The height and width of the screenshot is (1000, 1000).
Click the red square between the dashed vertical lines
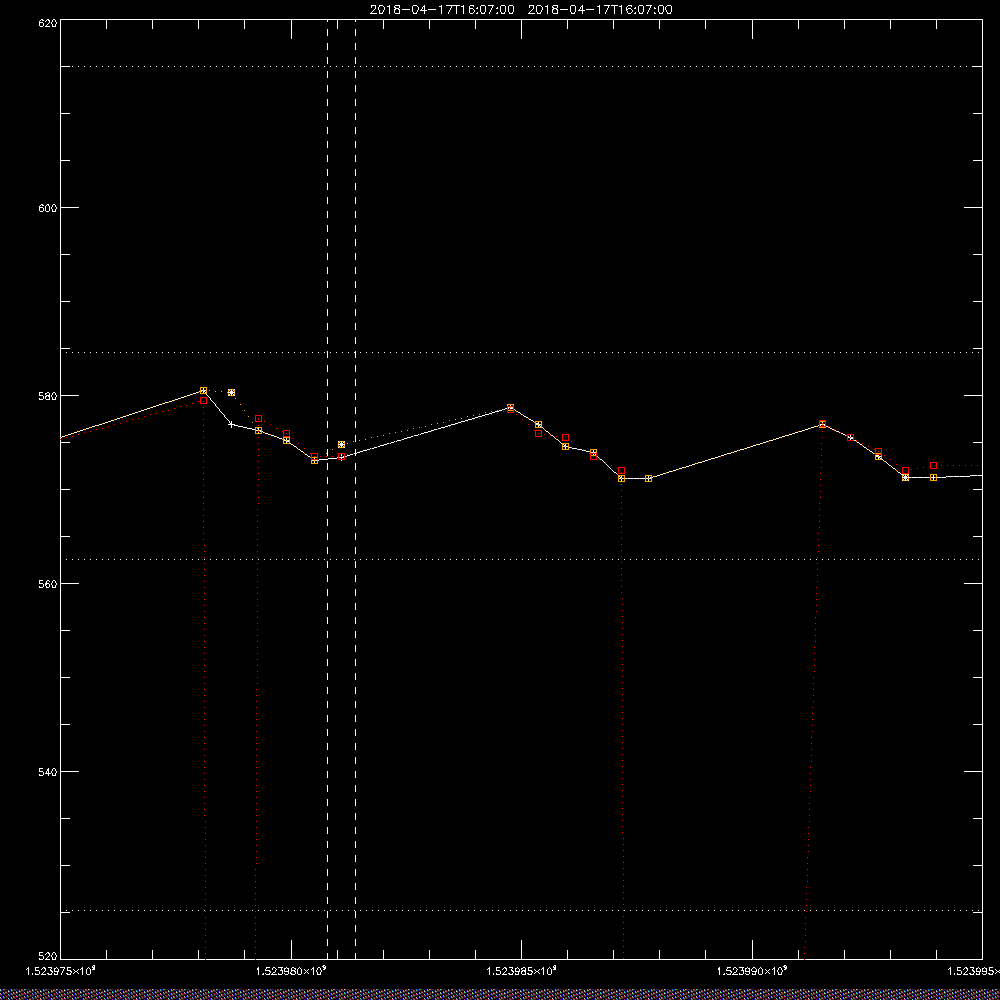[341, 457]
